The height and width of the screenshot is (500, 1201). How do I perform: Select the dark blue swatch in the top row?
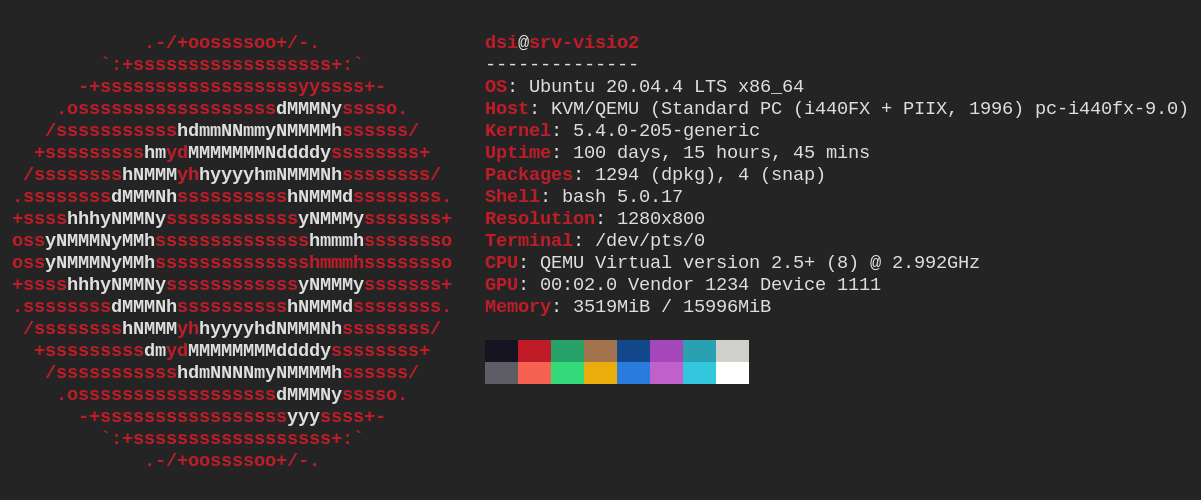pyautogui.click(x=633, y=351)
